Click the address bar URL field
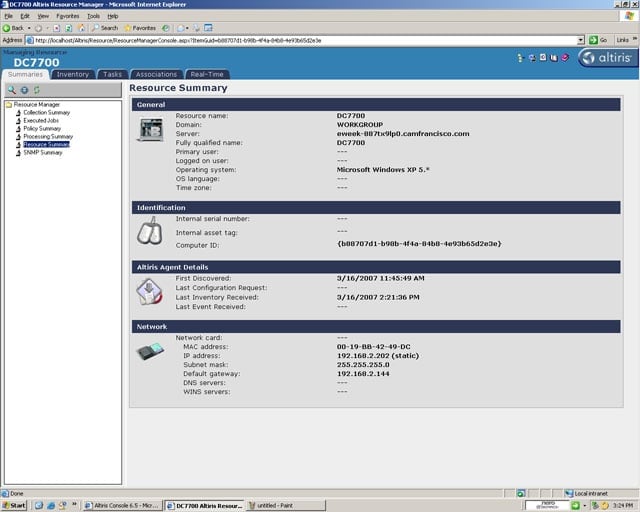The width and height of the screenshot is (640, 512). [x=301, y=40]
